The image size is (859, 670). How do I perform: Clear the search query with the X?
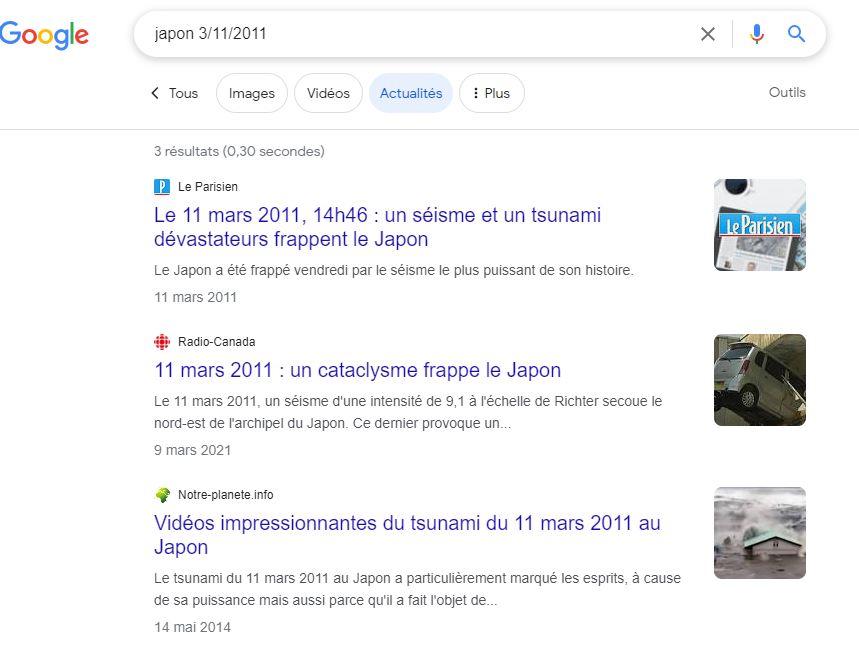click(708, 34)
